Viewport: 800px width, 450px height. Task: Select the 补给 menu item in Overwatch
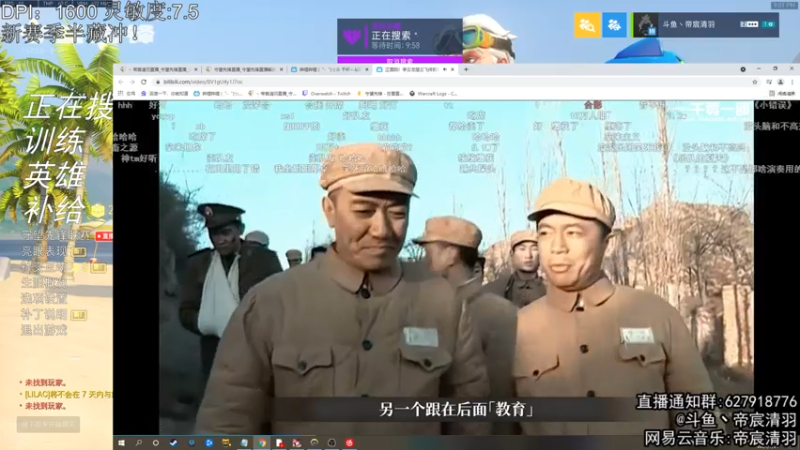(x=55, y=209)
